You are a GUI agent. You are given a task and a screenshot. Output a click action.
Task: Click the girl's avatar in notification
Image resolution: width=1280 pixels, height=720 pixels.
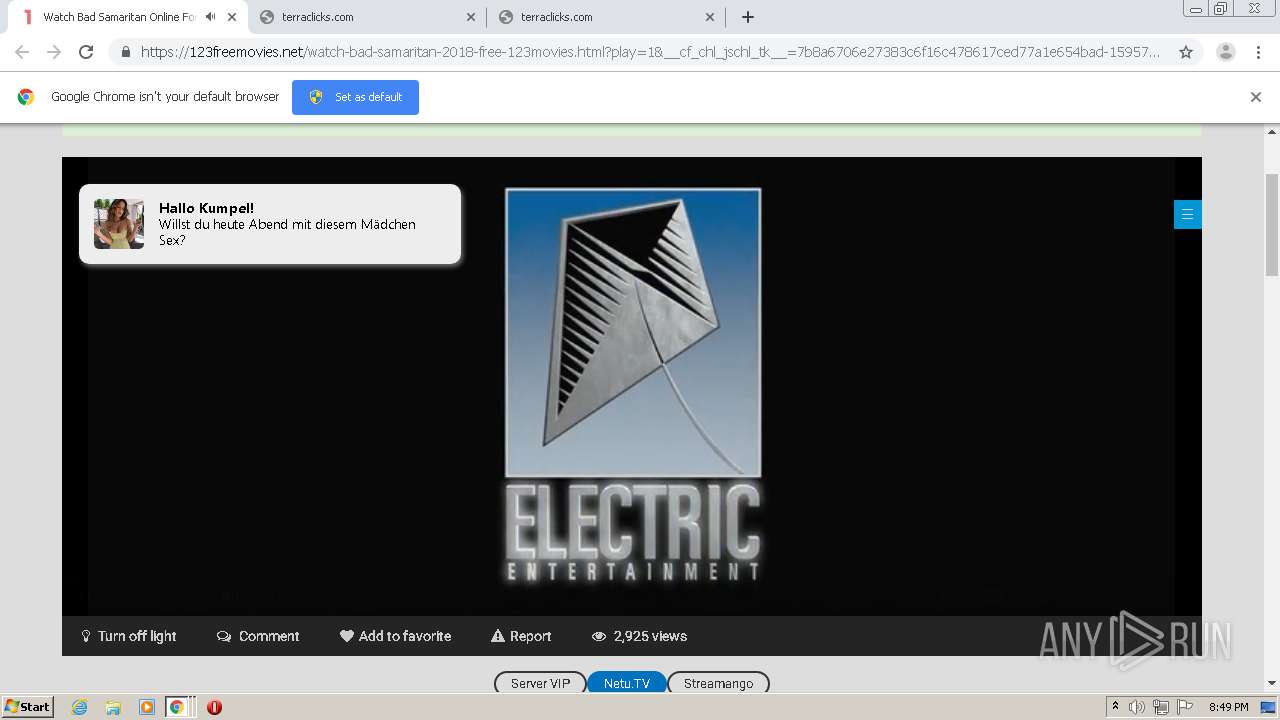tap(119, 223)
